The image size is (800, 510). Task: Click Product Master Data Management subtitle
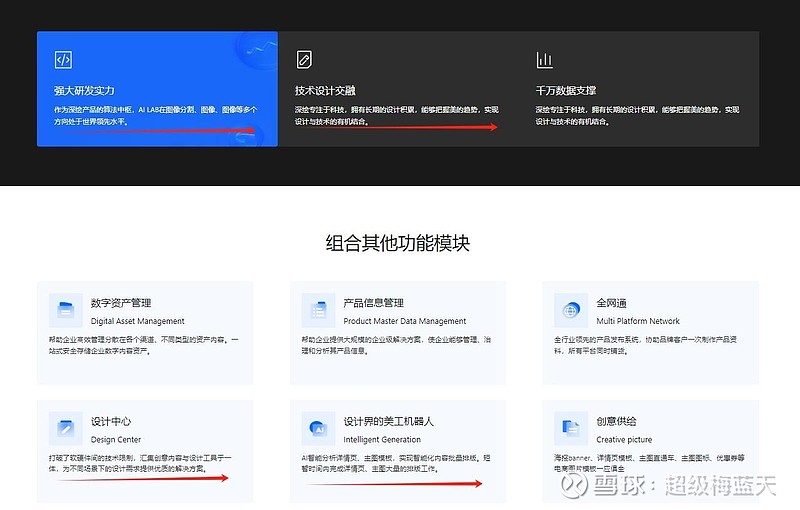[405, 321]
